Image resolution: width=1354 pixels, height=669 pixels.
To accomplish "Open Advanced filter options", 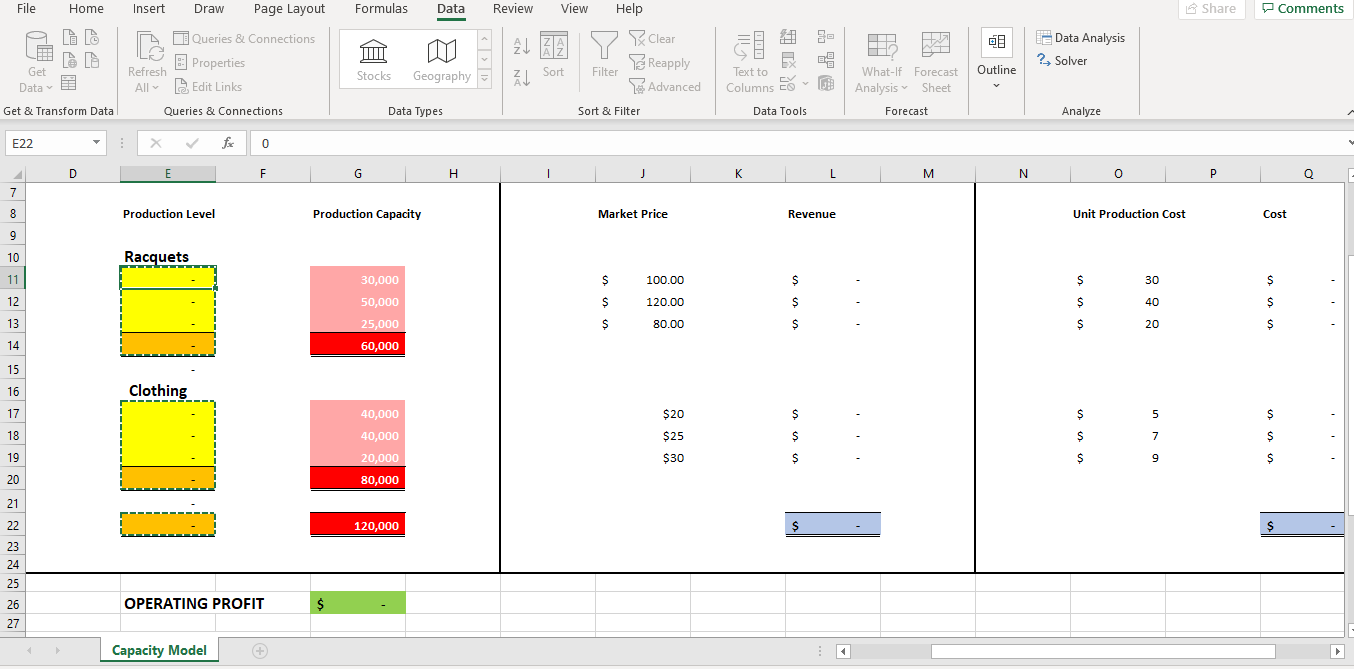I will (x=664, y=87).
